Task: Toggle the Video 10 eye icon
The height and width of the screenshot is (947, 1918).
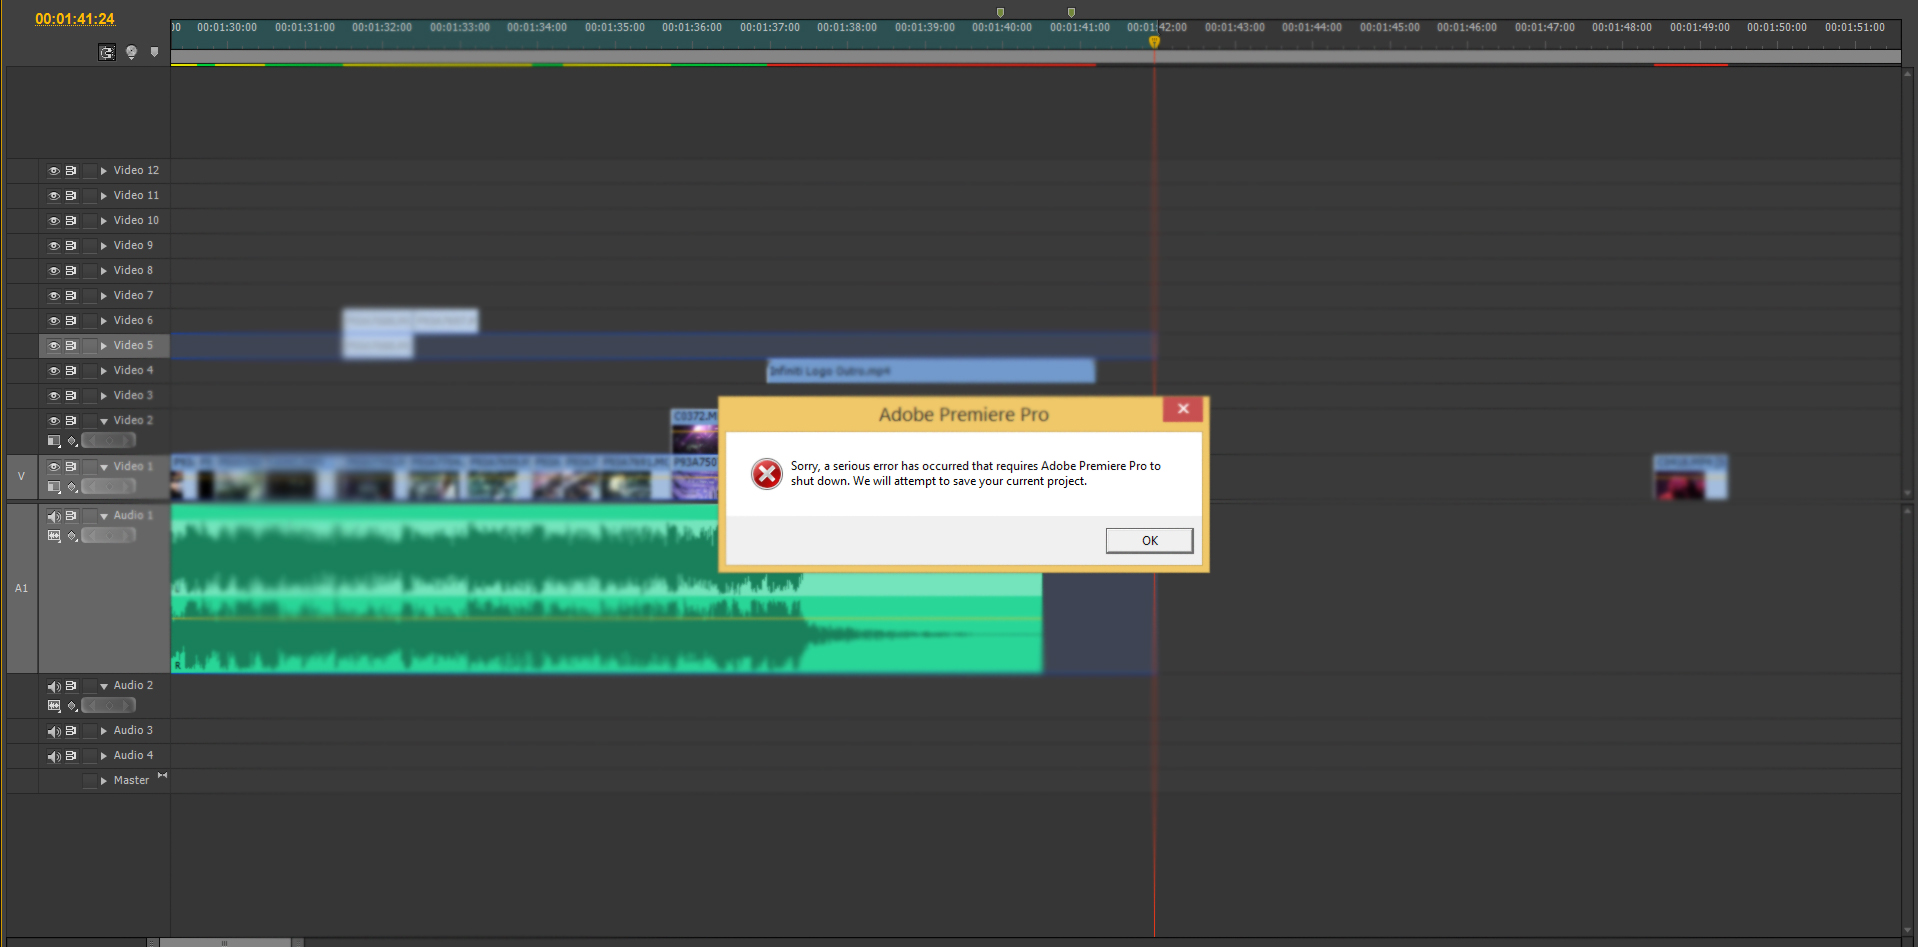Action: click(54, 221)
